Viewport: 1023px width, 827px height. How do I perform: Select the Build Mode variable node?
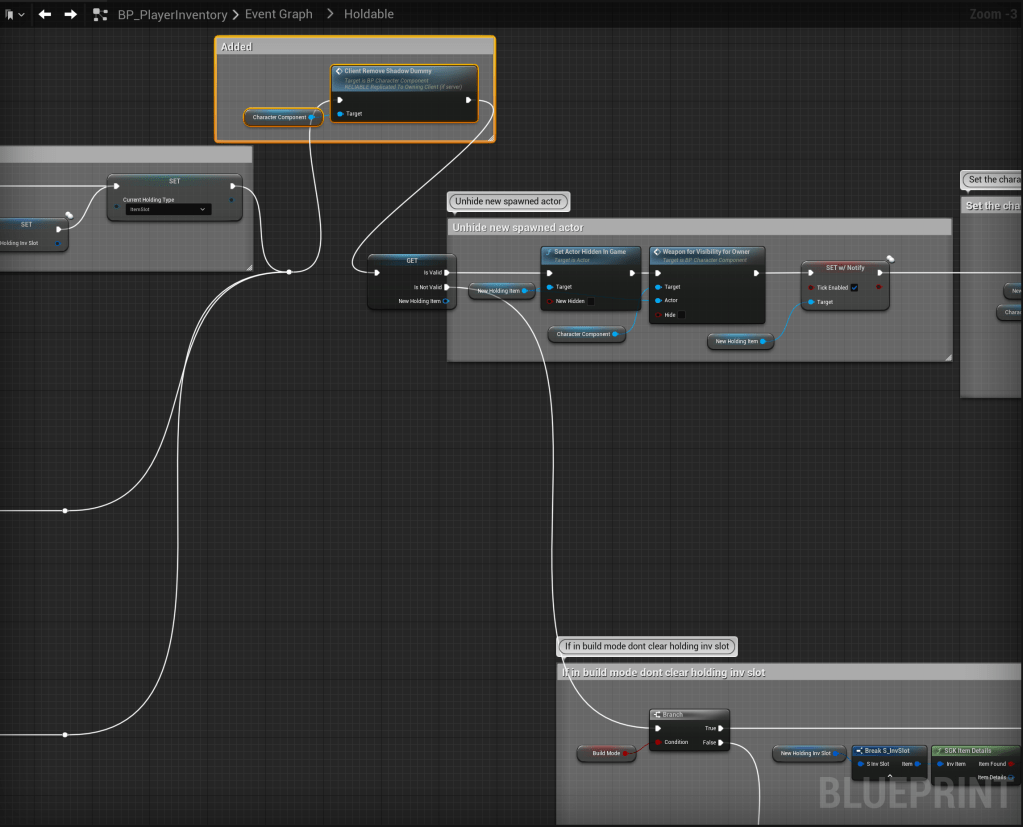(x=606, y=753)
